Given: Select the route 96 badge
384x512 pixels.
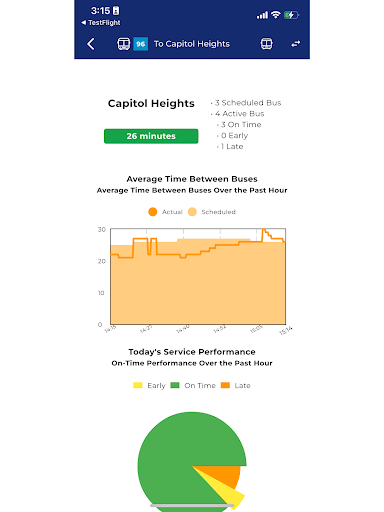Looking at the screenshot, I should click(x=141, y=44).
